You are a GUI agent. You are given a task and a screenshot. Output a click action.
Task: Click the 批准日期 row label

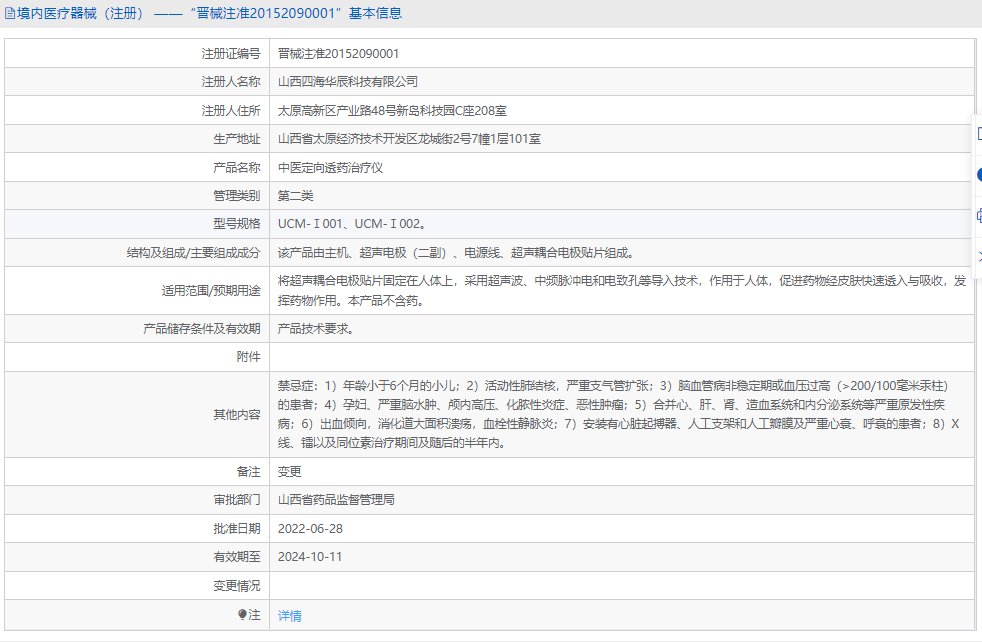(236, 529)
